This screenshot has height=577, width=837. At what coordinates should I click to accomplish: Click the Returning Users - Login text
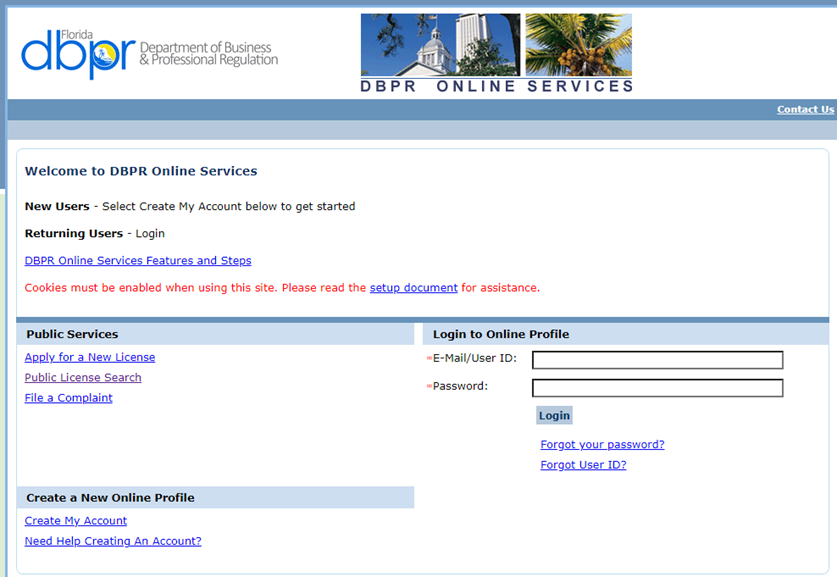[x=94, y=234]
